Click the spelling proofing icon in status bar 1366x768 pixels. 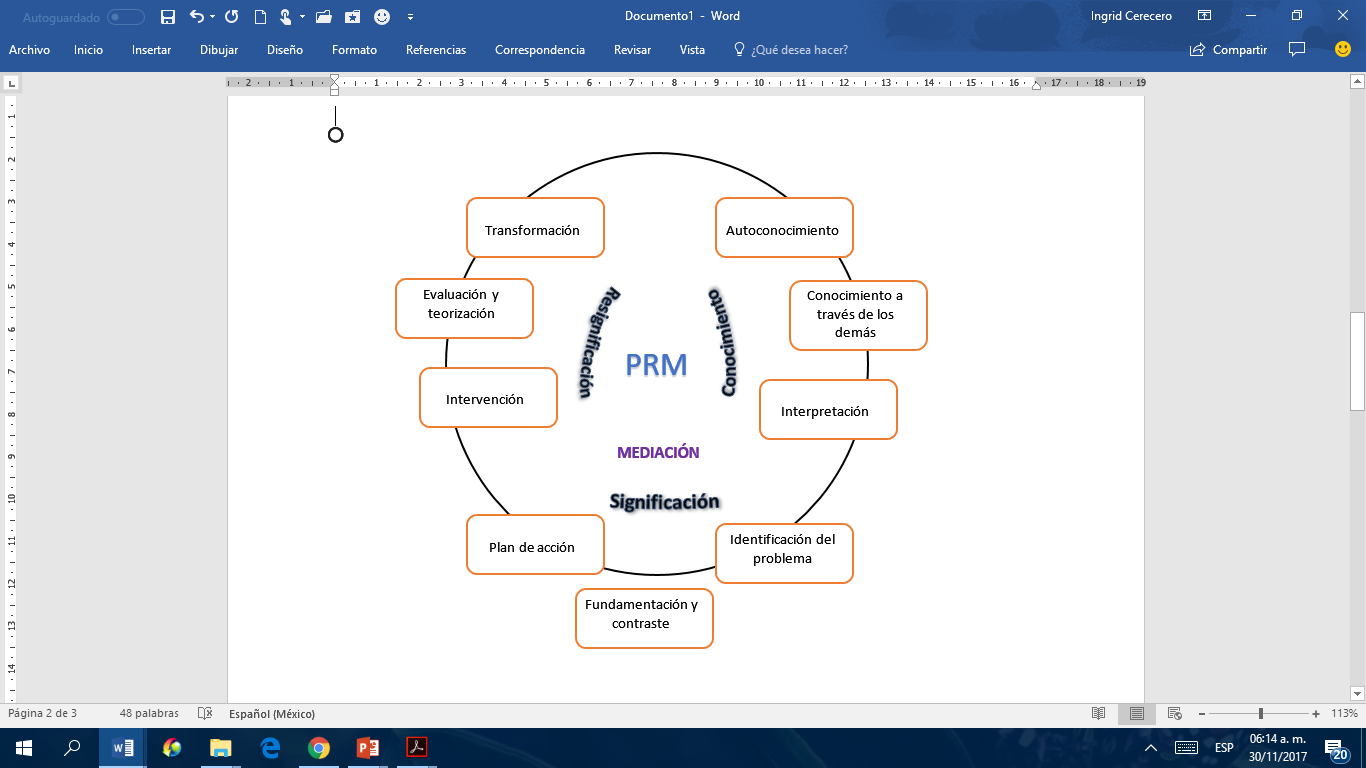coord(205,713)
